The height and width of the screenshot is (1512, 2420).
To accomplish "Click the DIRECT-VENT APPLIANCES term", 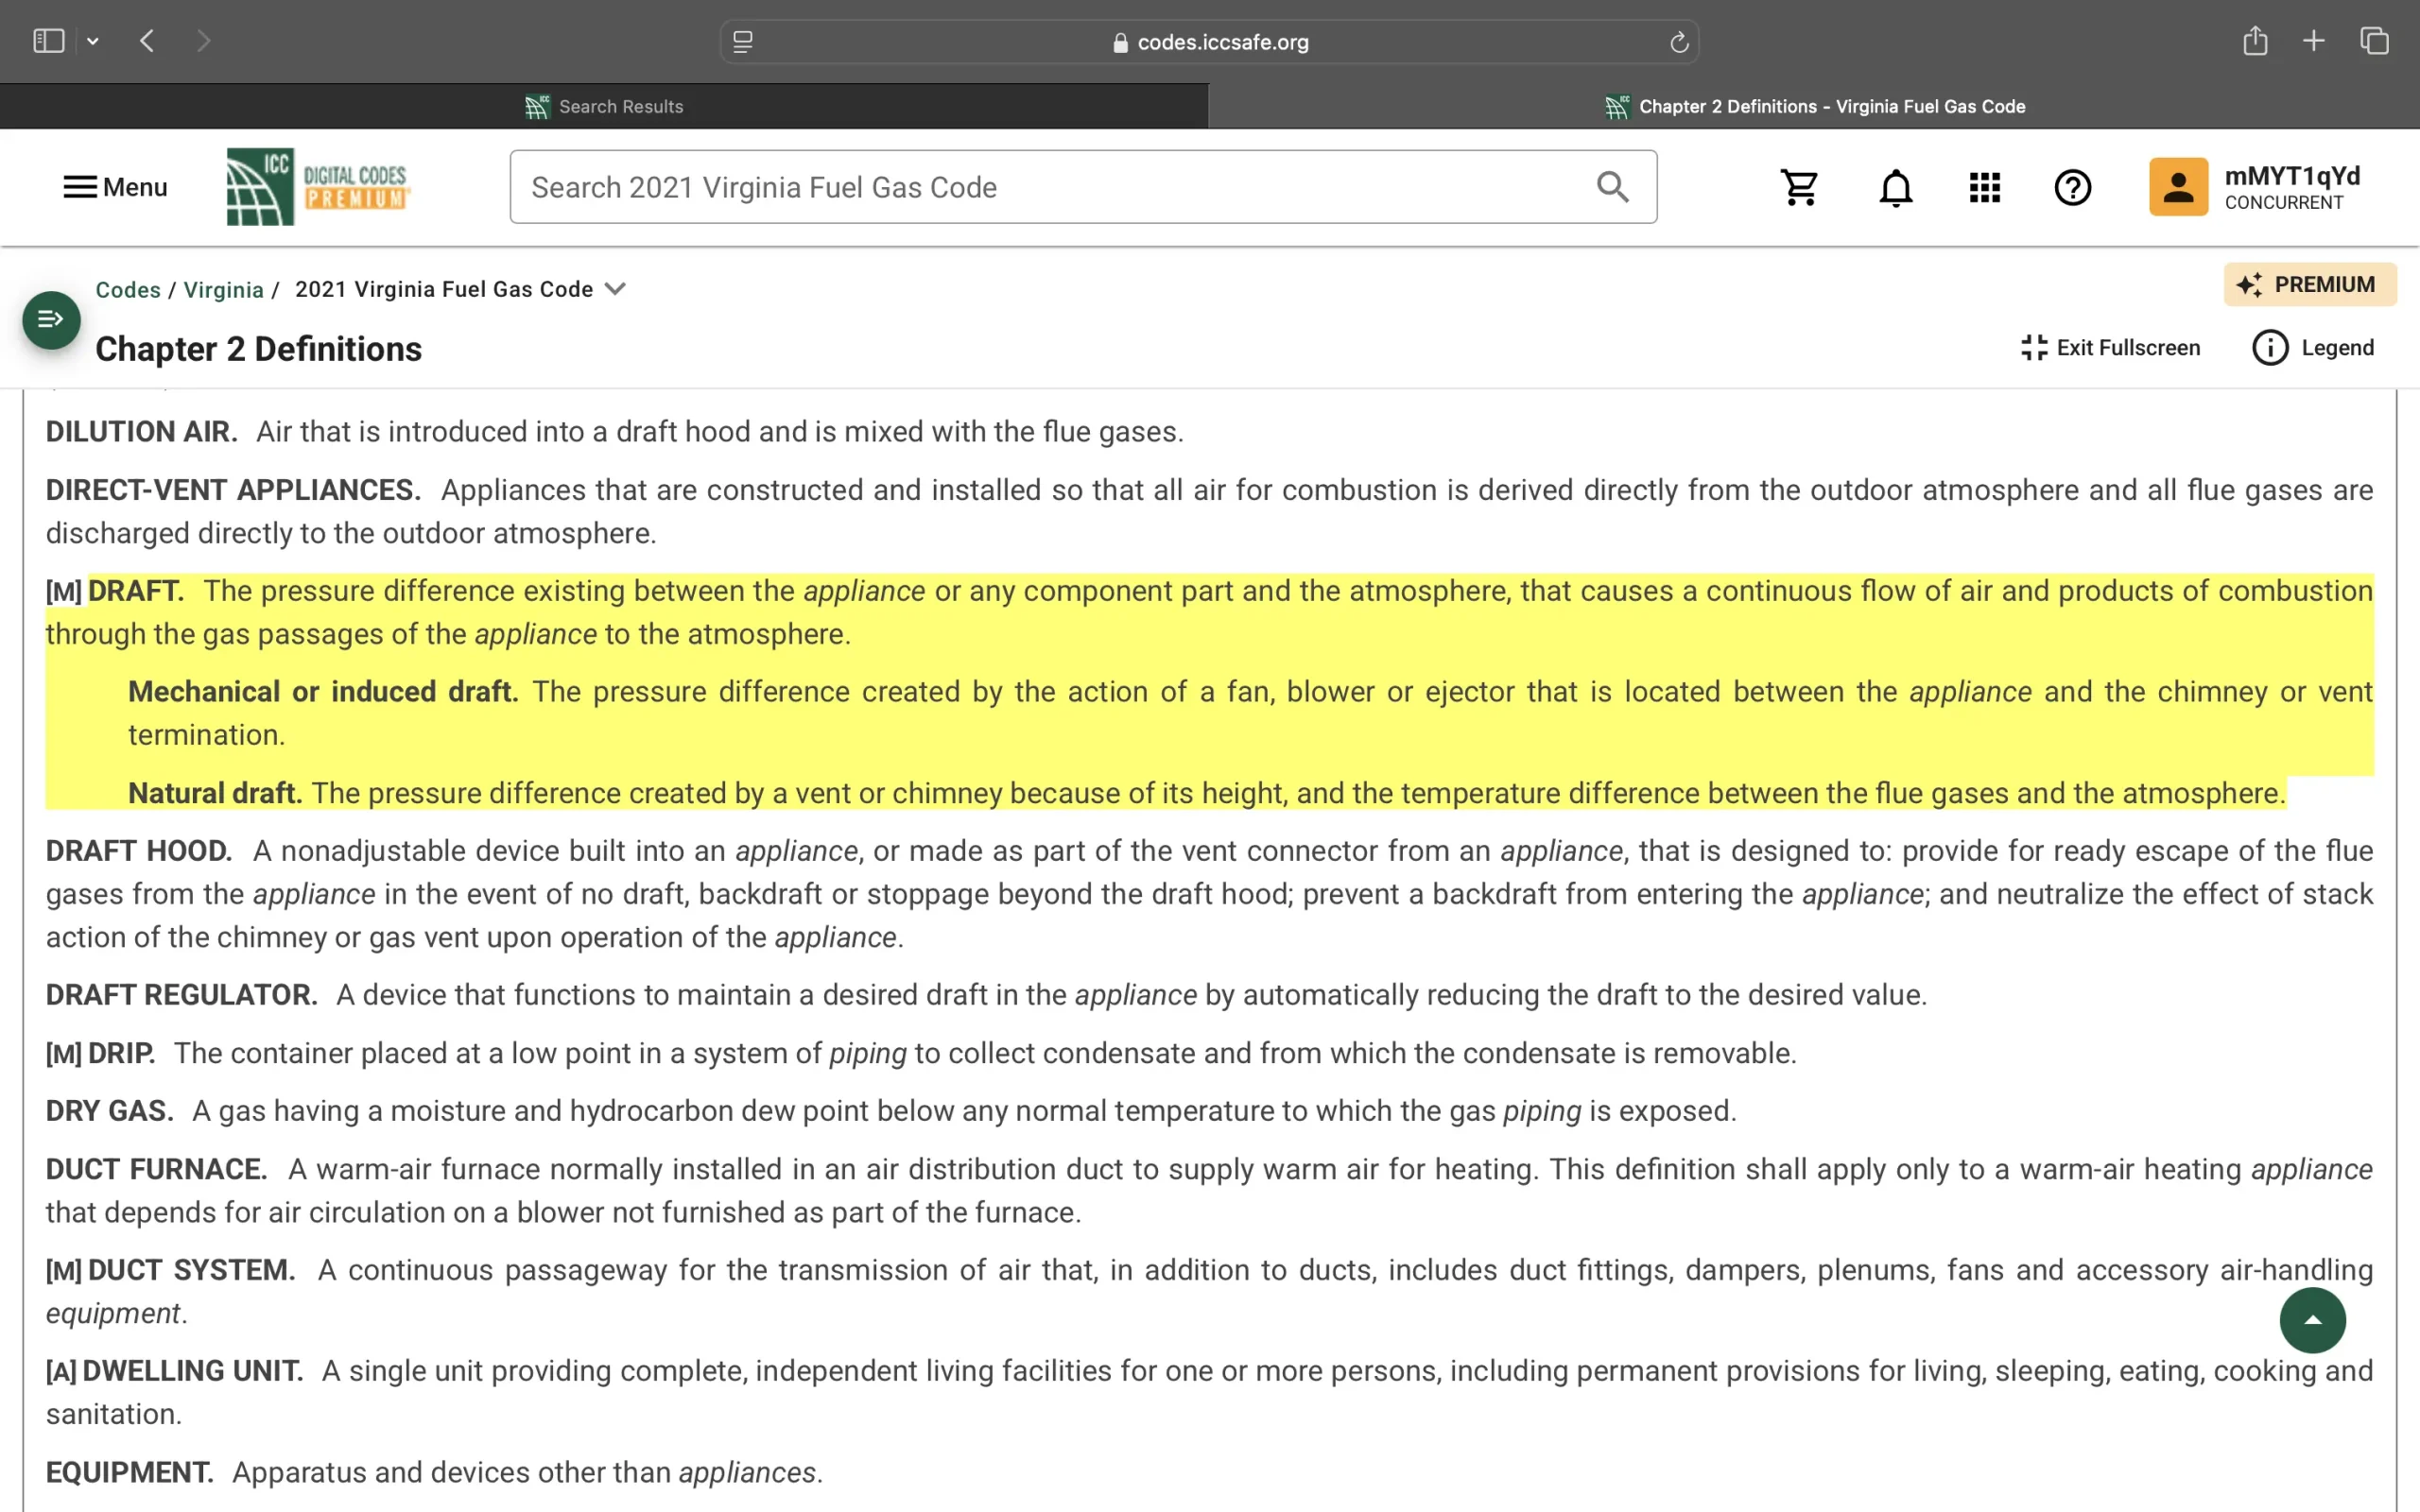I will pos(233,490).
